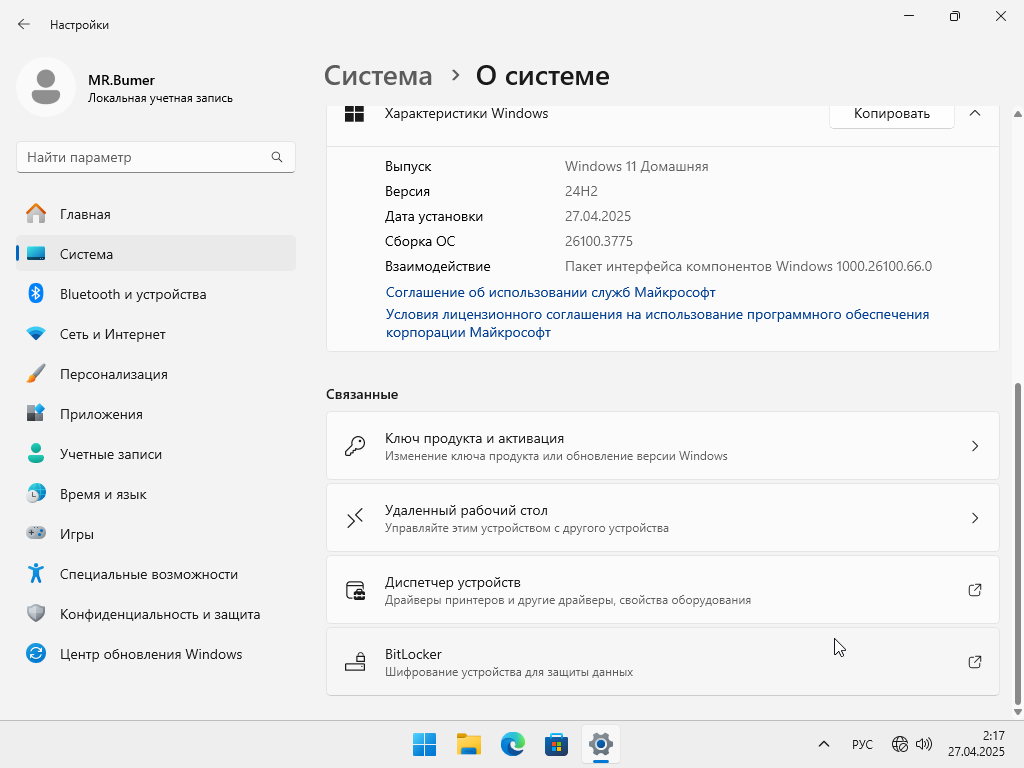Click Система in the breadcrumb header

click(379, 76)
